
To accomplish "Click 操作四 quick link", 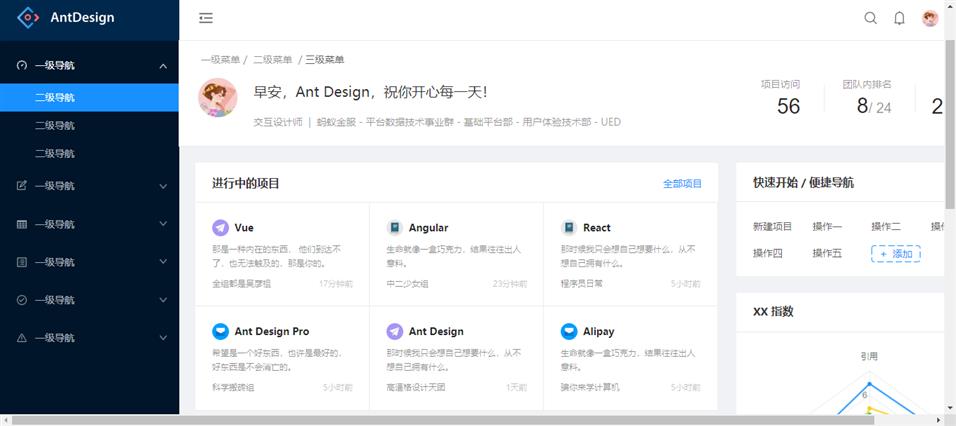I will coord(768,254).
